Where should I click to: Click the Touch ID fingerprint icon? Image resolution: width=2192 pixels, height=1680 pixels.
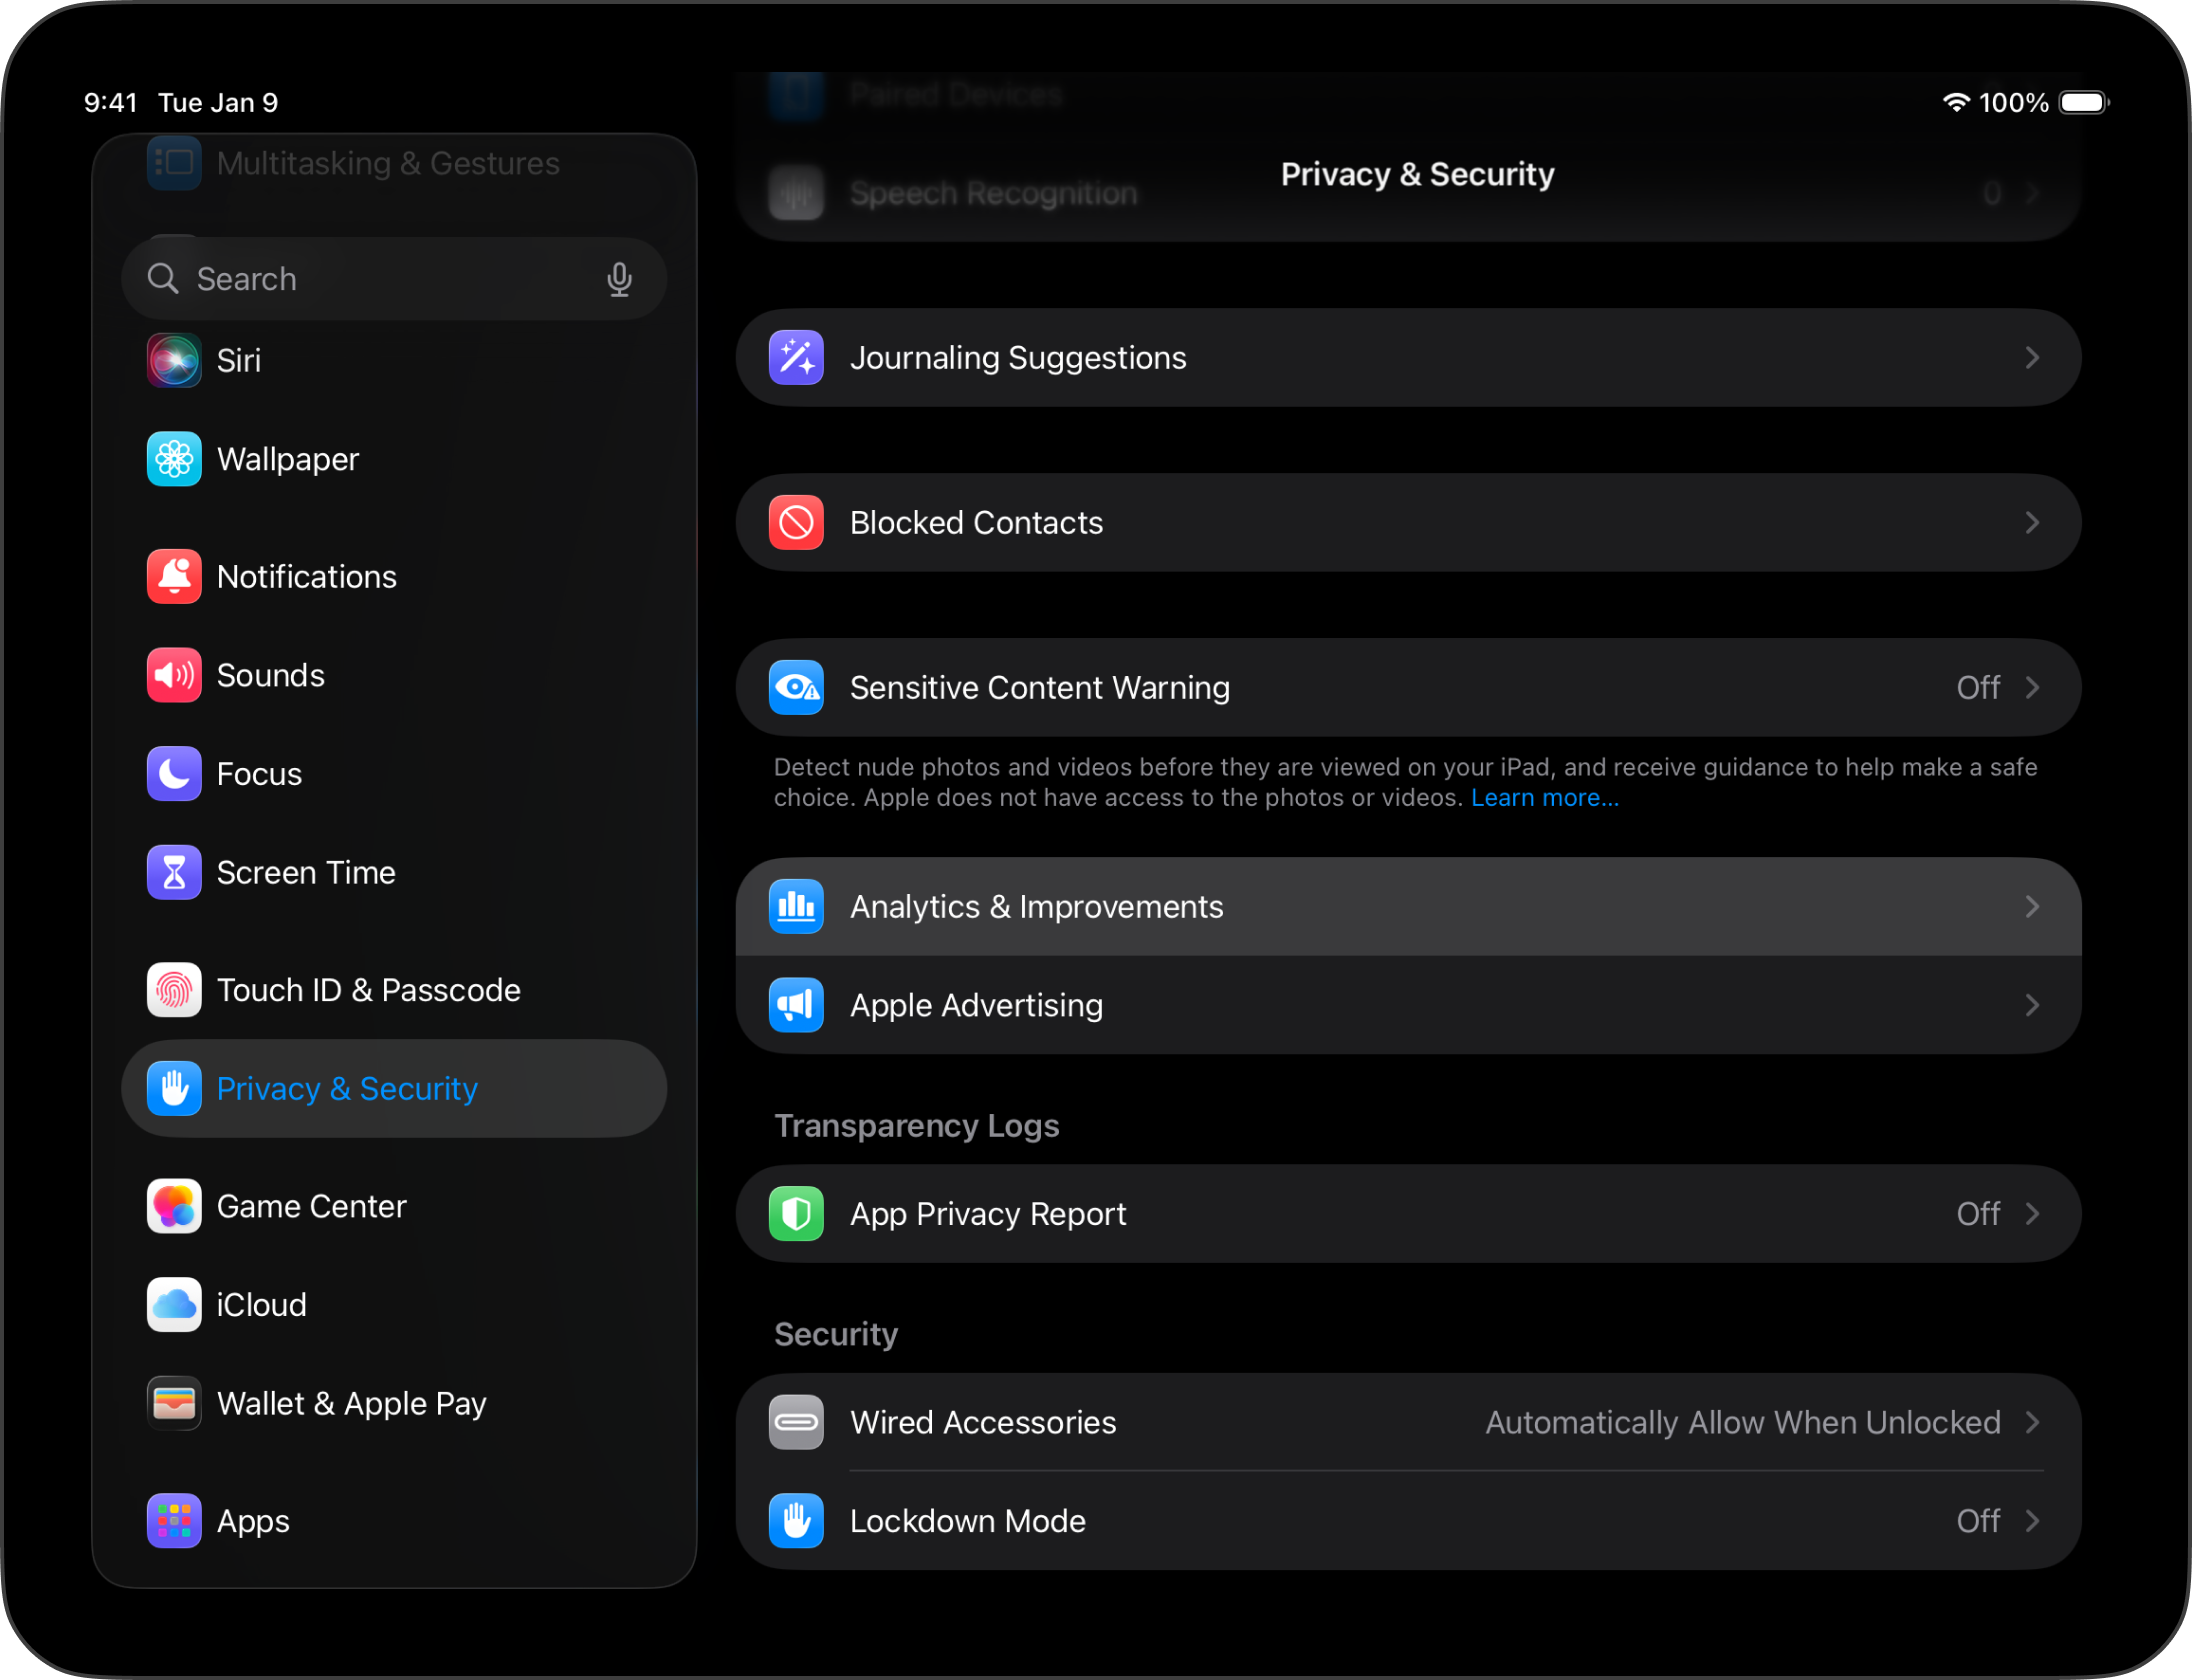point(174,990)
